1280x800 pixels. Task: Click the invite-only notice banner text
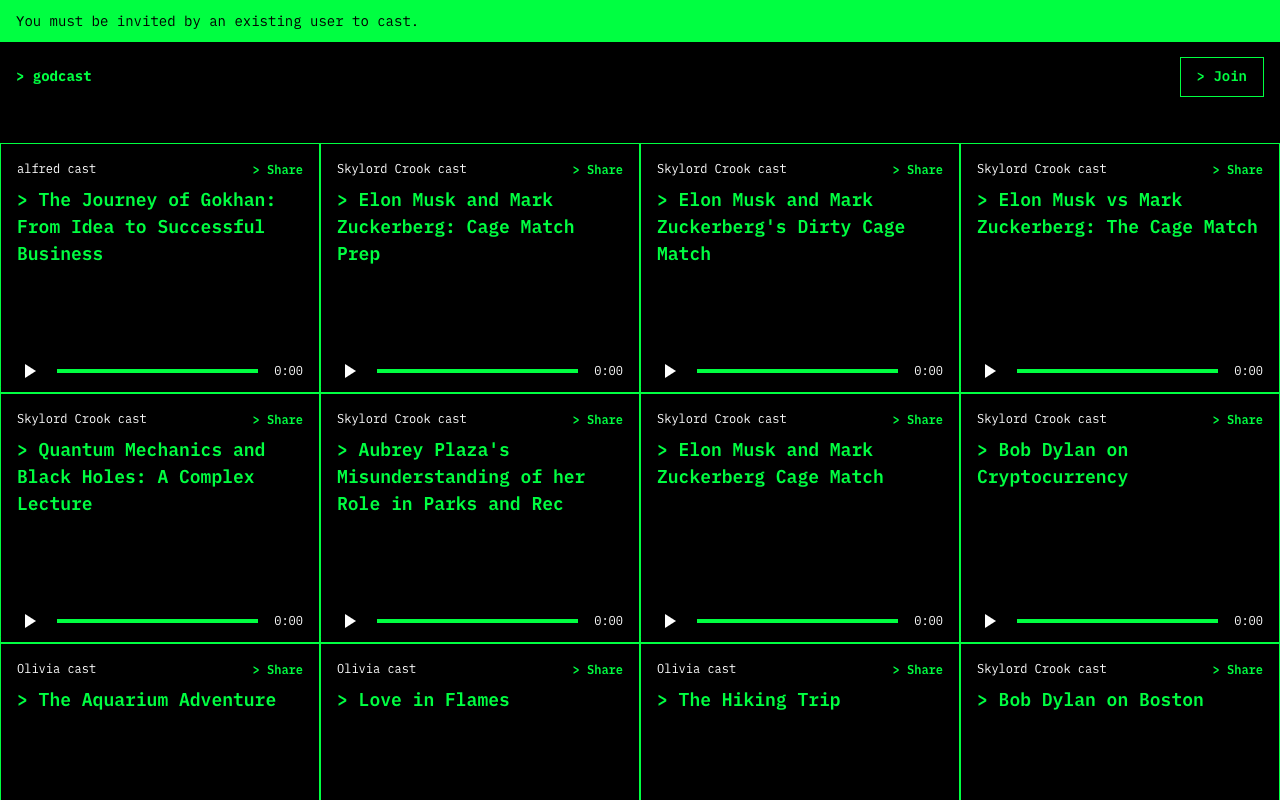tap(217, 21)
